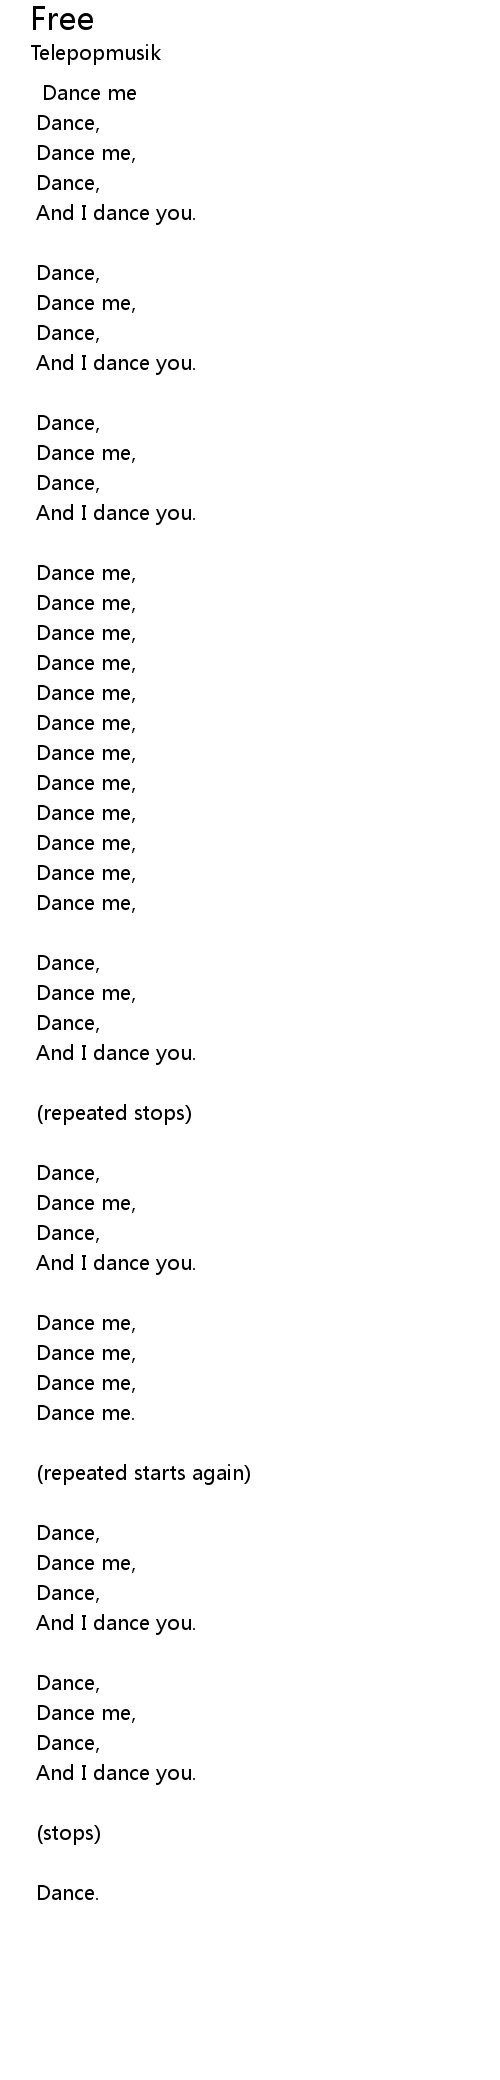500x2080 pixels.
Task: Select "And I dance you." just below "(repeated stops)" verse
Action: click(x=116, y=1263)
